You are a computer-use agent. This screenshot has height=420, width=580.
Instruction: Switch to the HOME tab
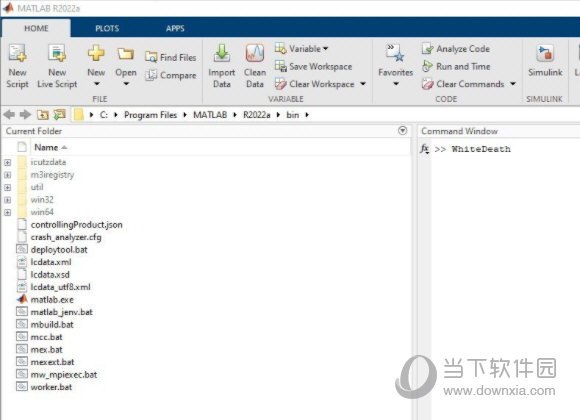click(x=36, y=28)
